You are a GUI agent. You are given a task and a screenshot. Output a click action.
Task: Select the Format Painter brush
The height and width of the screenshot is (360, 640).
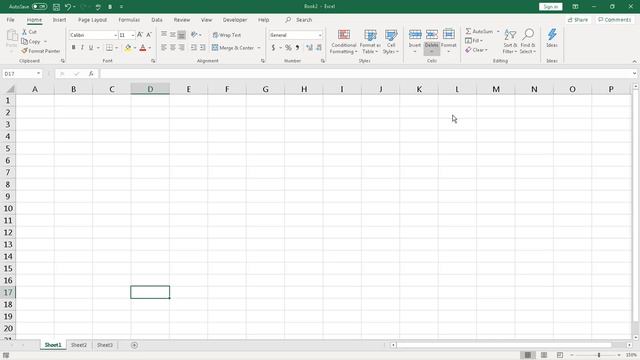24,51
